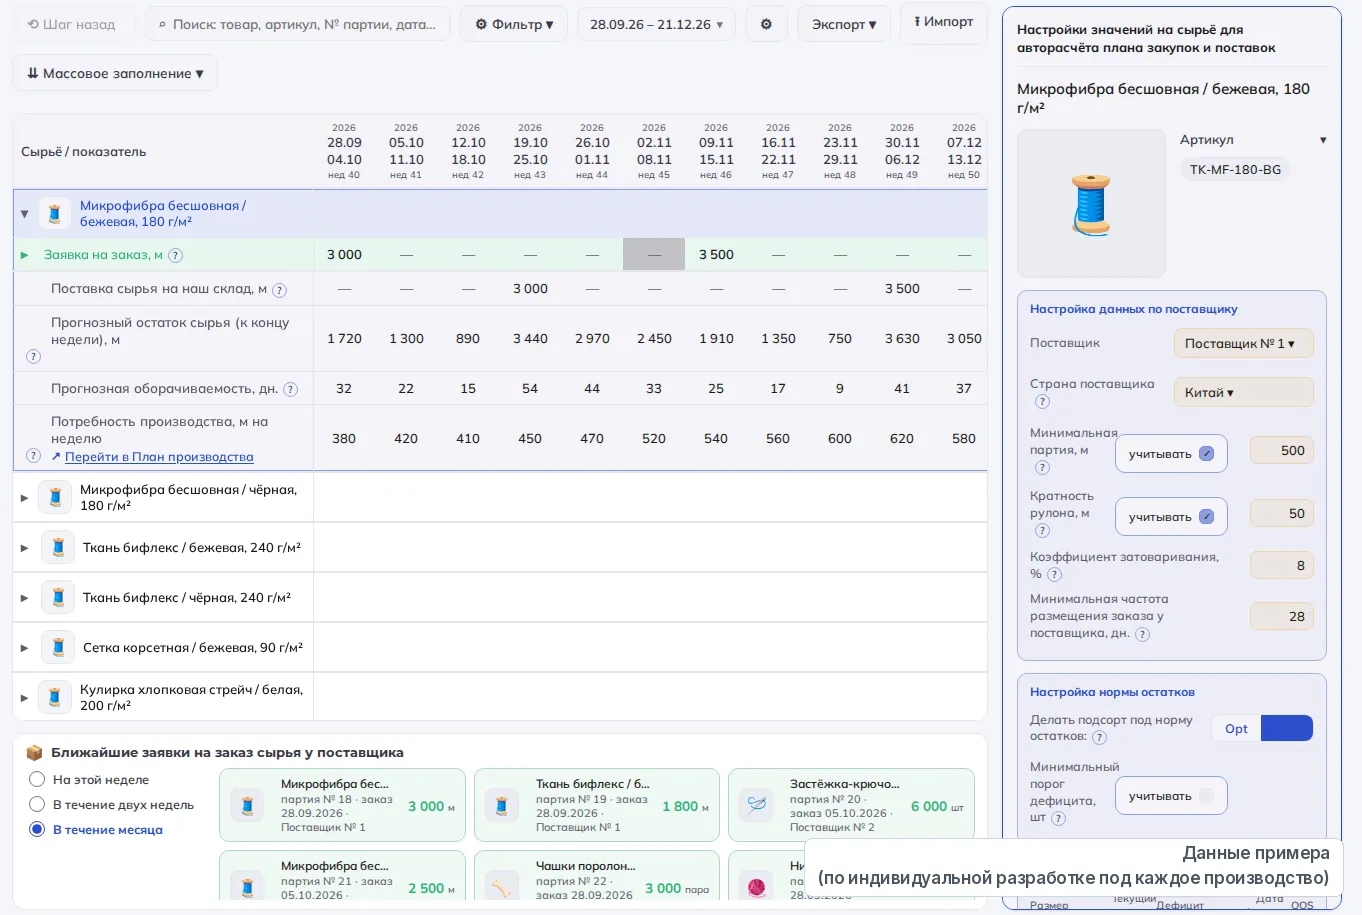Click spool icon of Ткань бифлекс чёрная row
The width and height of the screenshot is (1362, 915).
(58, 598)
